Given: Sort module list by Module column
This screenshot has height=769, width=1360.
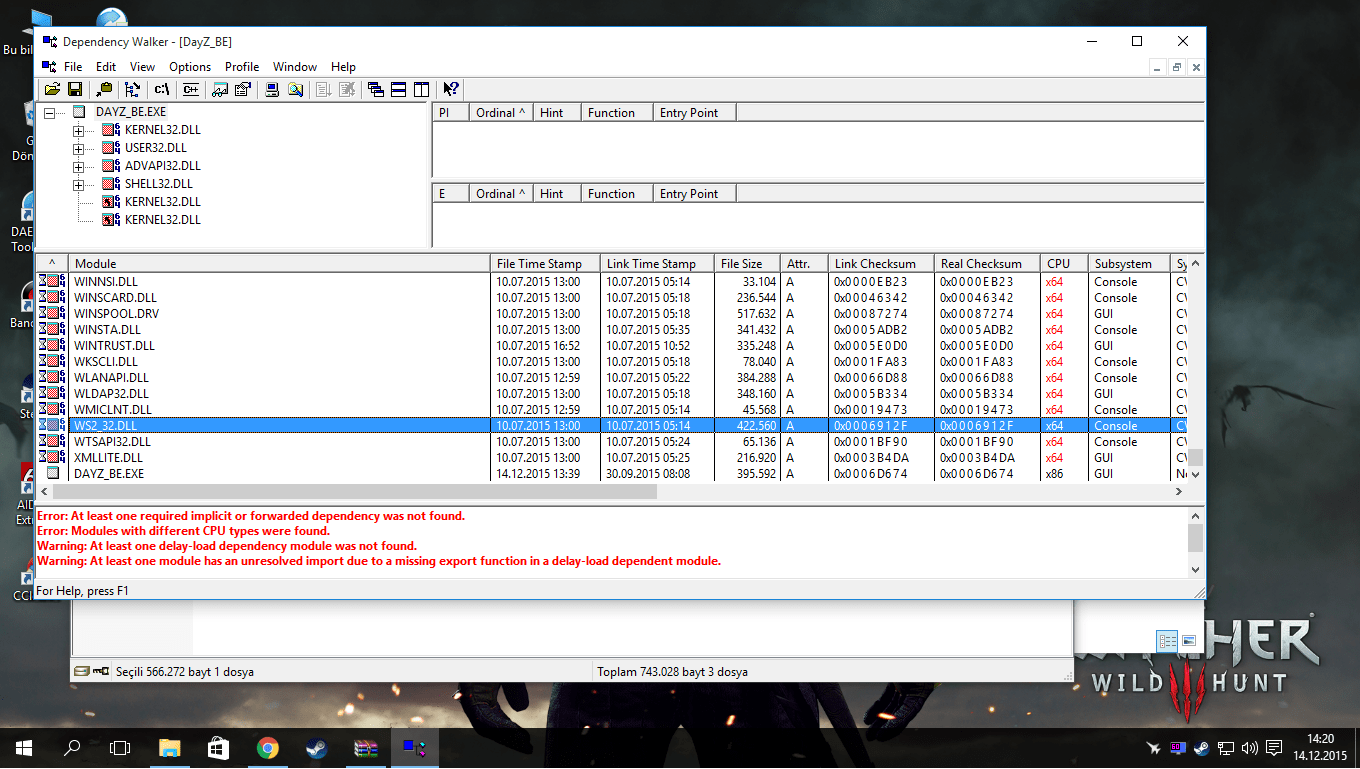Looking at the screenshot, I should pos(280,264).
